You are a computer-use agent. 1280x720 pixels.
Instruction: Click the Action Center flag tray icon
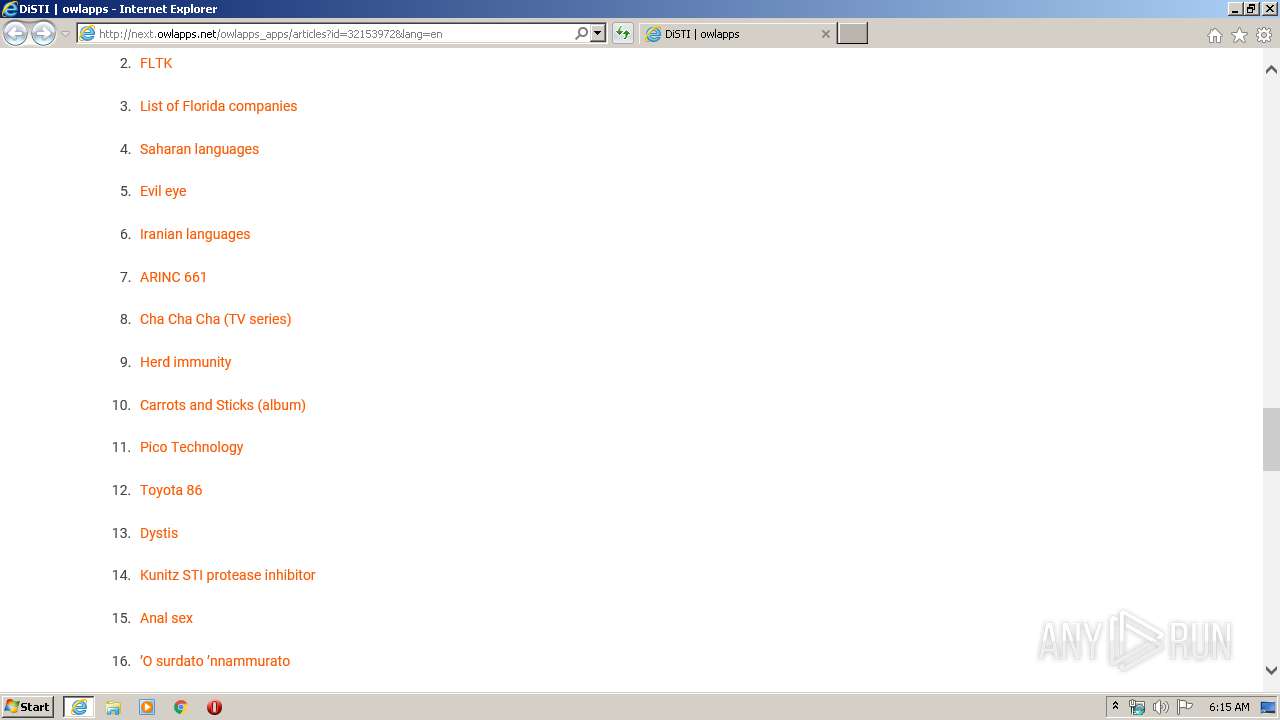coord(1185,707)
